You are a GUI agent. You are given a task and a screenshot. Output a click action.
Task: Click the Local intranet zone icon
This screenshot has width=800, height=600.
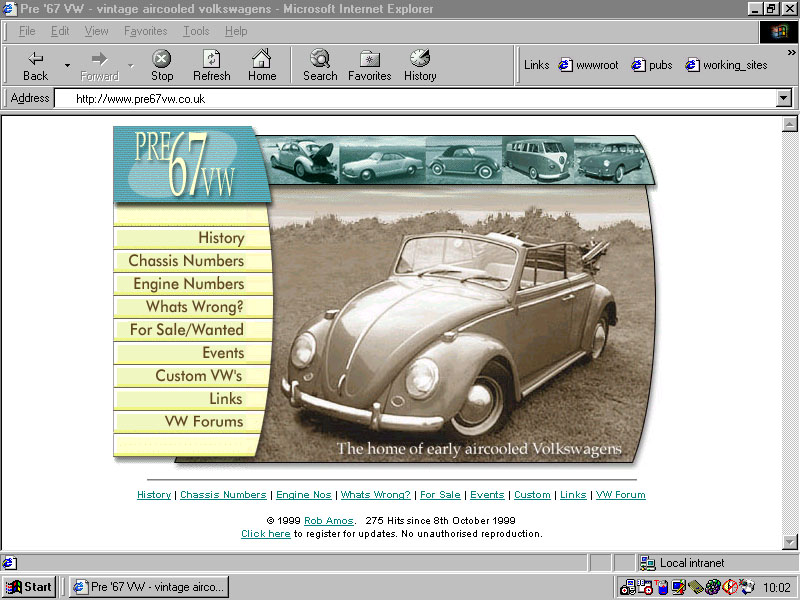point(647,563)
